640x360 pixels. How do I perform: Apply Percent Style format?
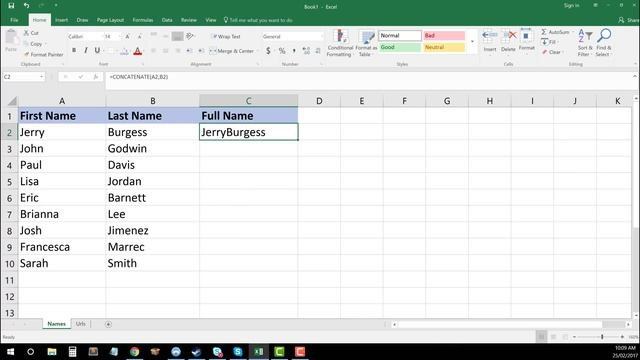click(x=282, y=51)
